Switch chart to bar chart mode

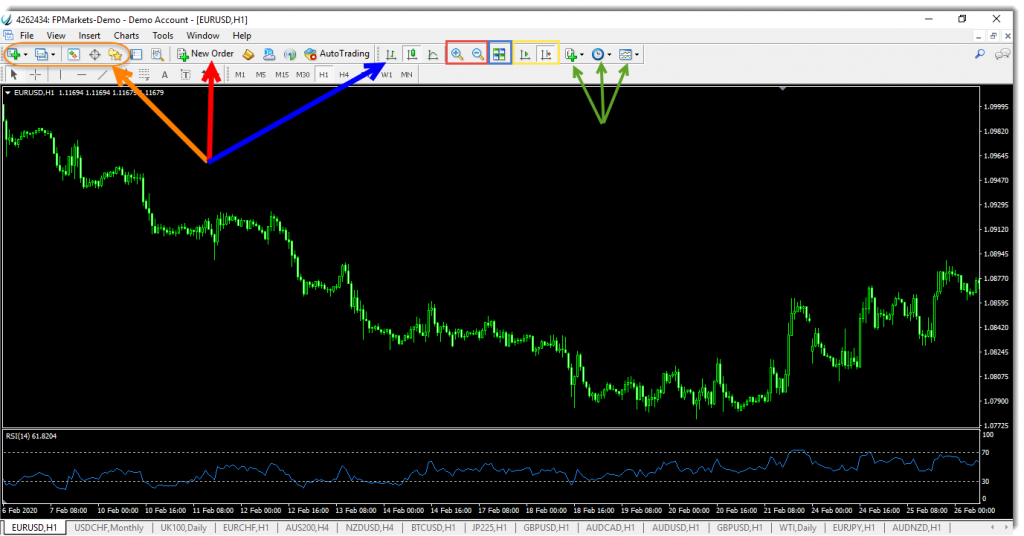pos(391,55)
